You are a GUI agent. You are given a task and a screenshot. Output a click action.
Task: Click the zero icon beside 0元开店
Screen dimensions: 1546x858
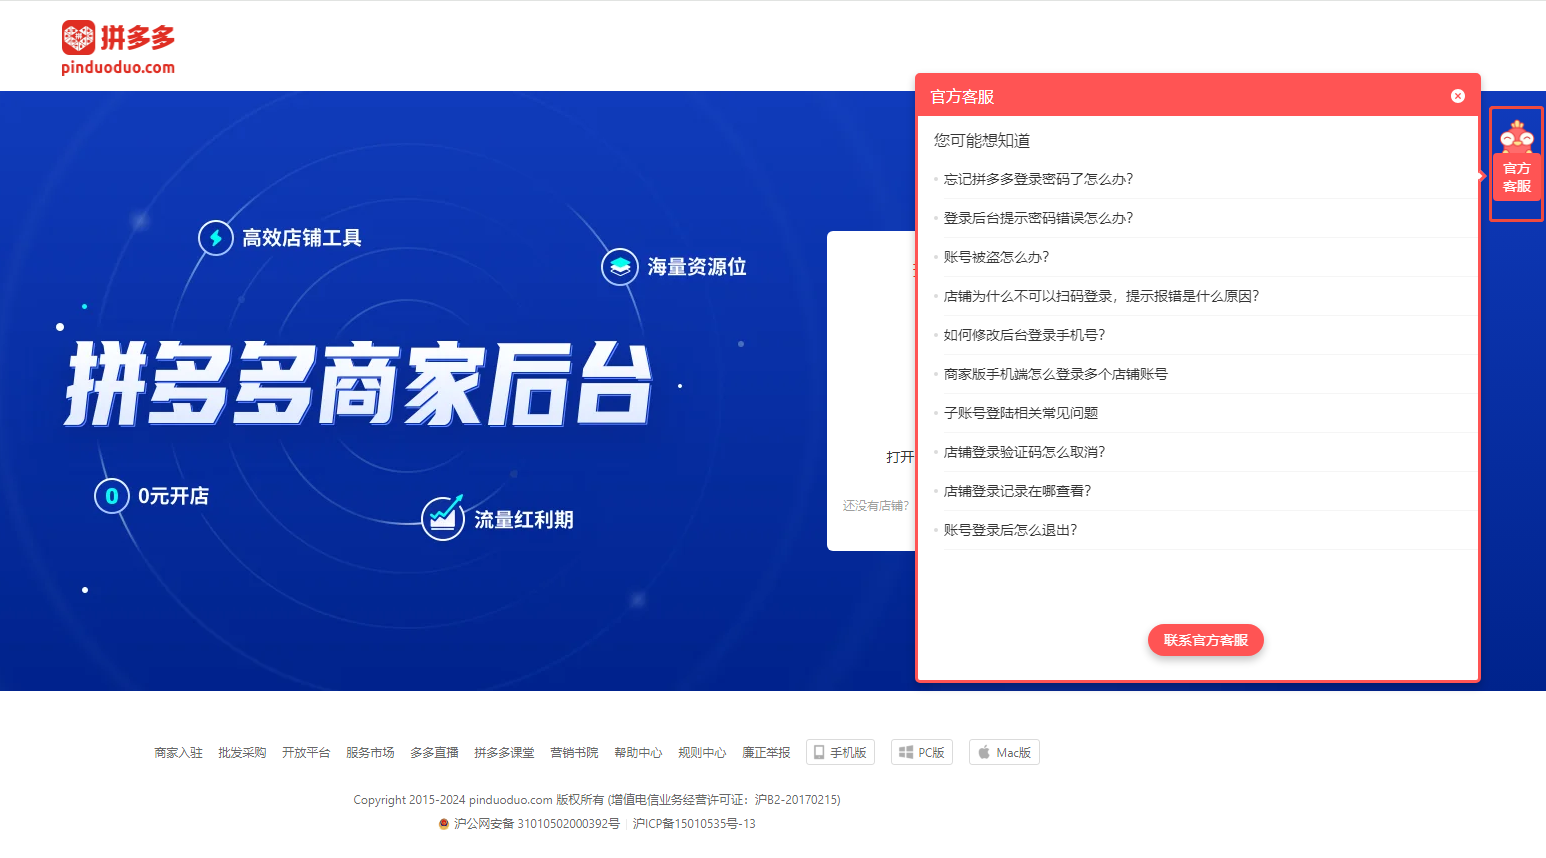(112, 496)
